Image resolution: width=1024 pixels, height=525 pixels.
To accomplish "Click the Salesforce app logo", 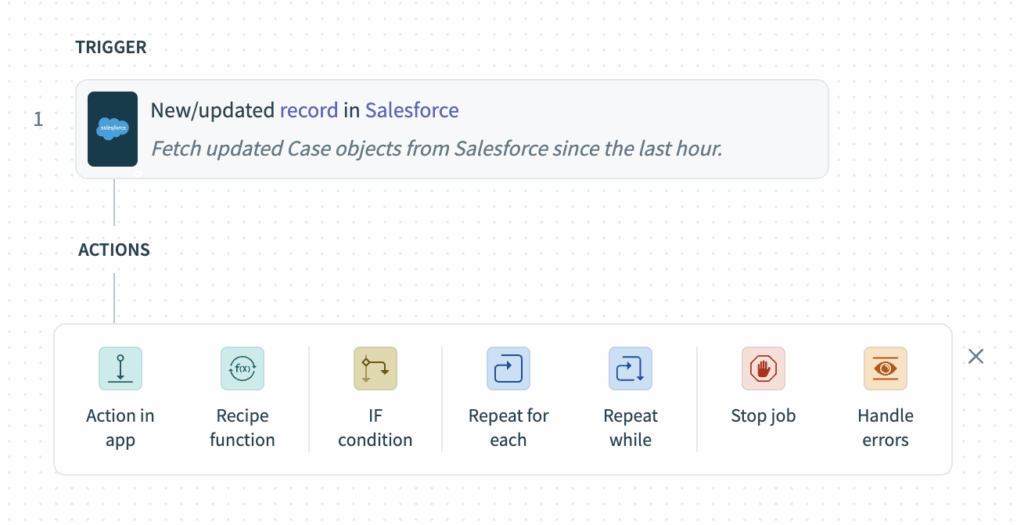I will [x=112, y=129].
